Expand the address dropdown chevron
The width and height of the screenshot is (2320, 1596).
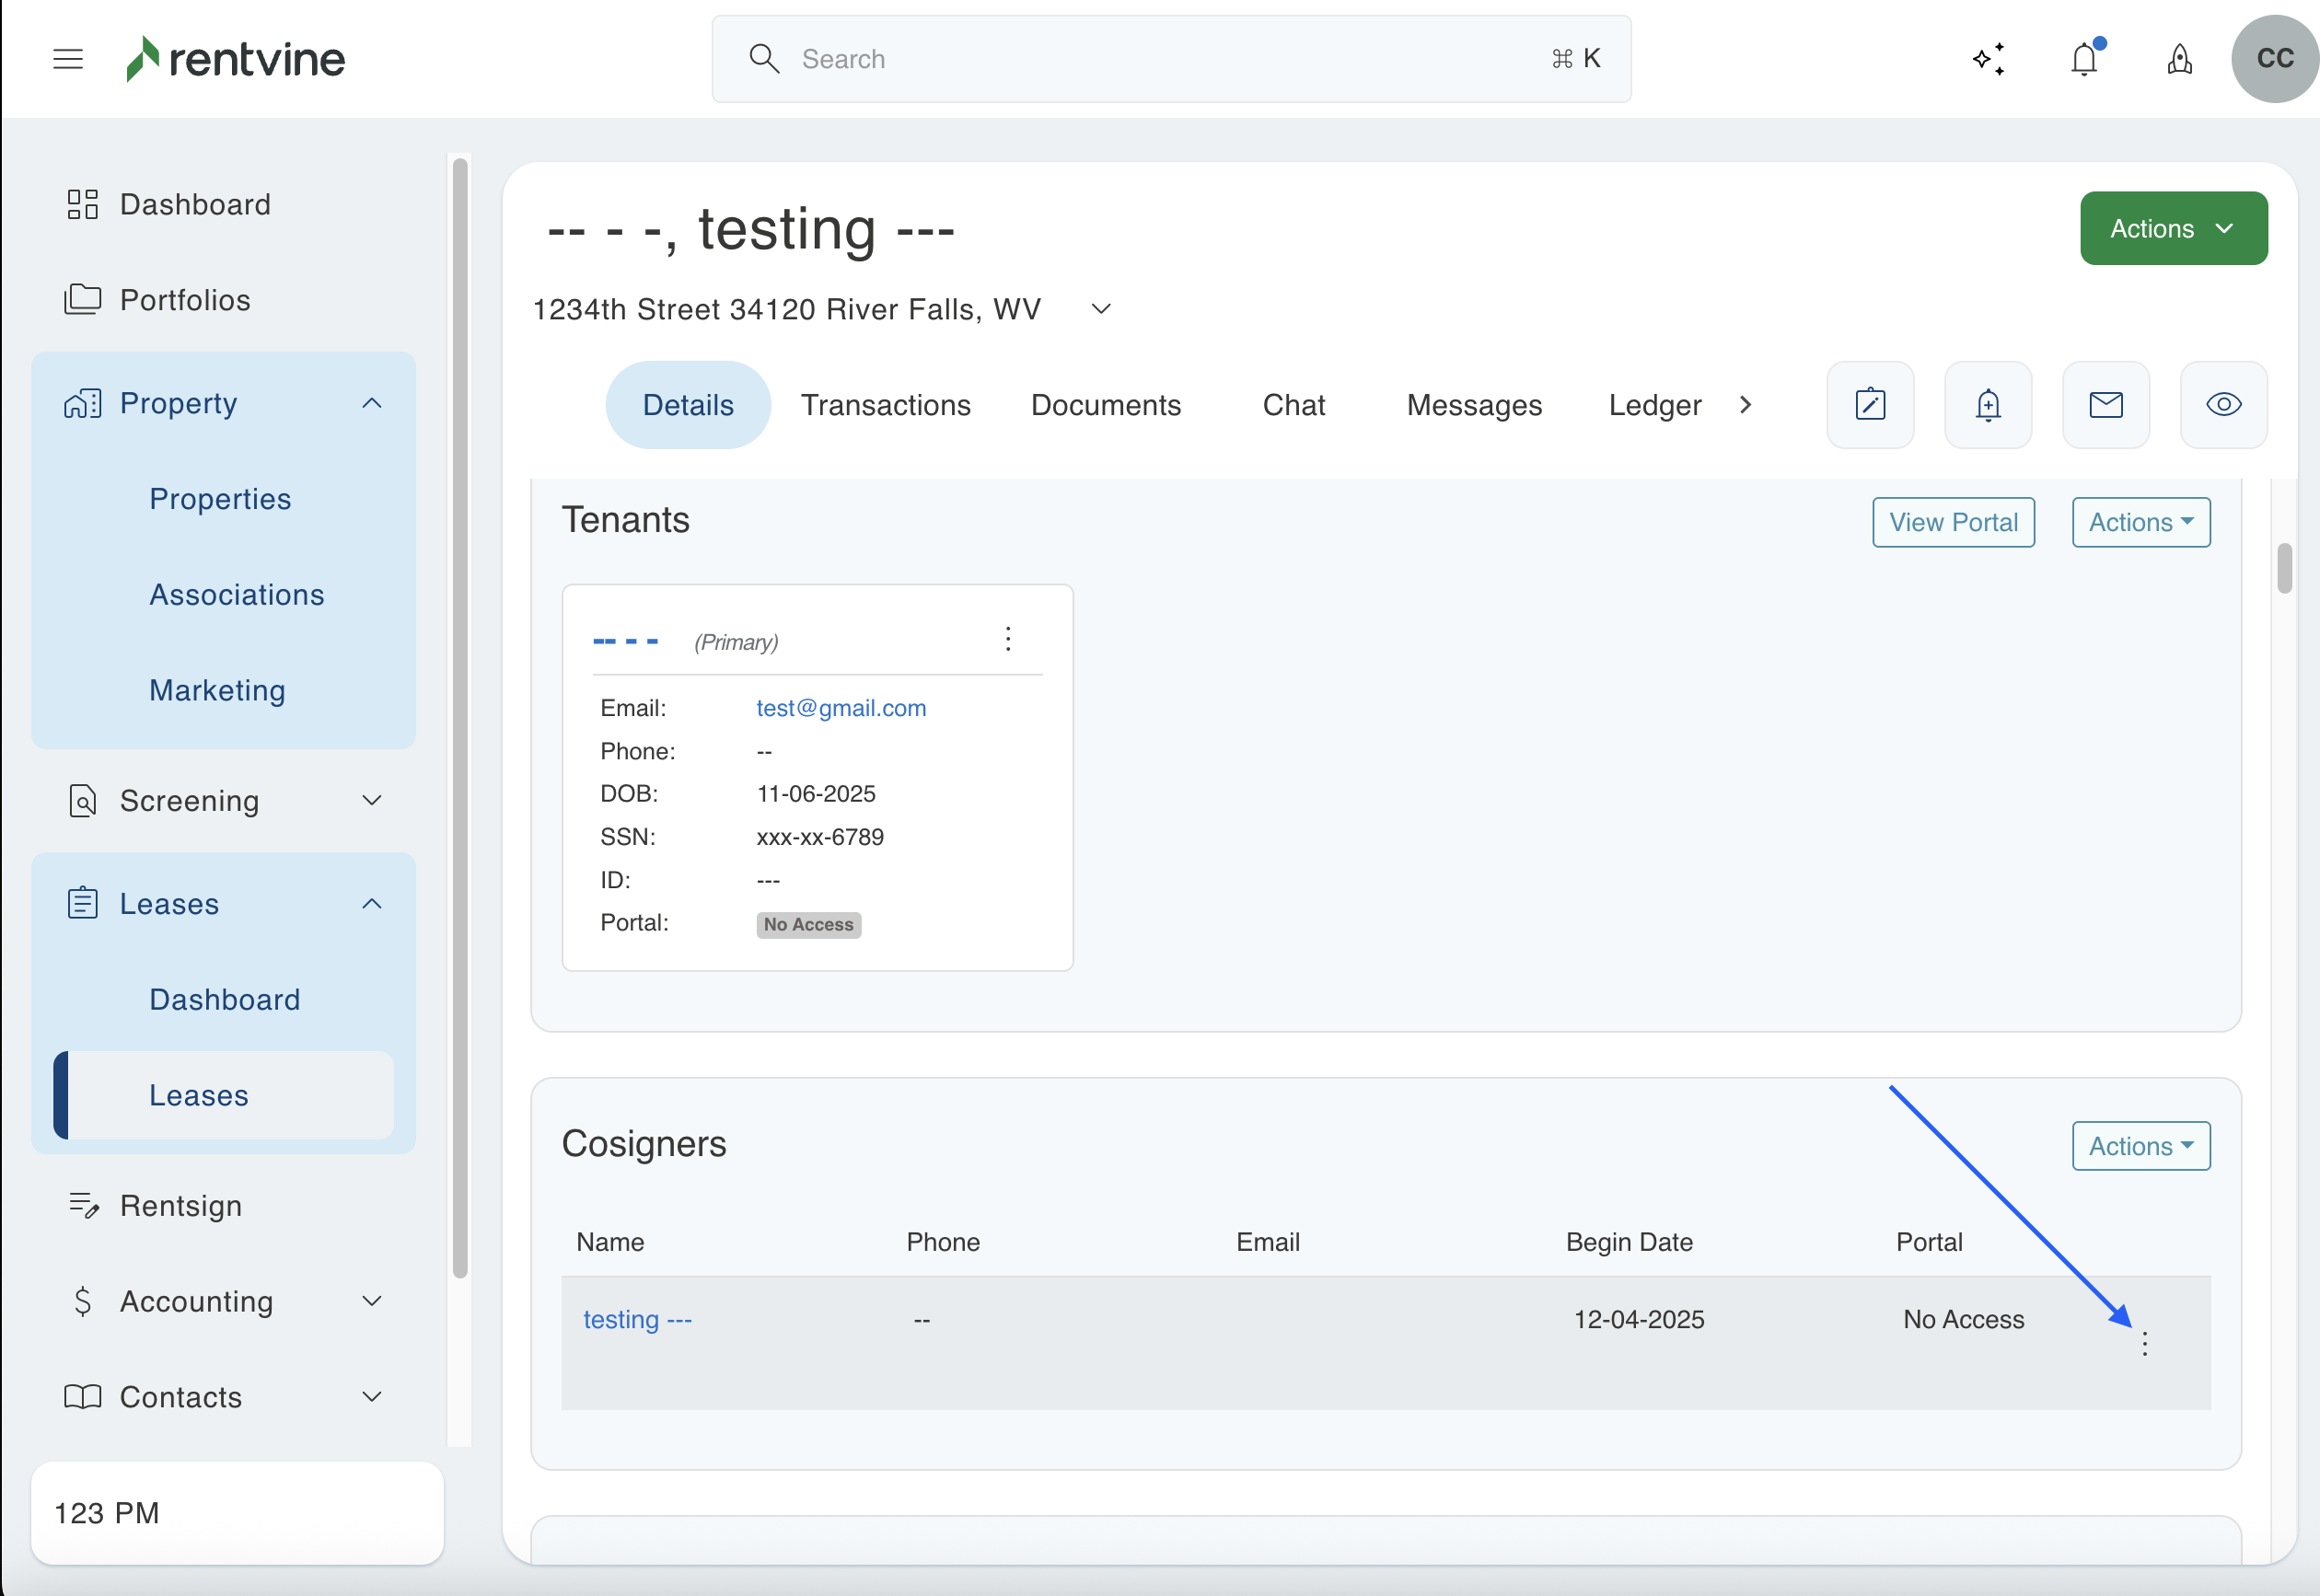pos(1101,309)
